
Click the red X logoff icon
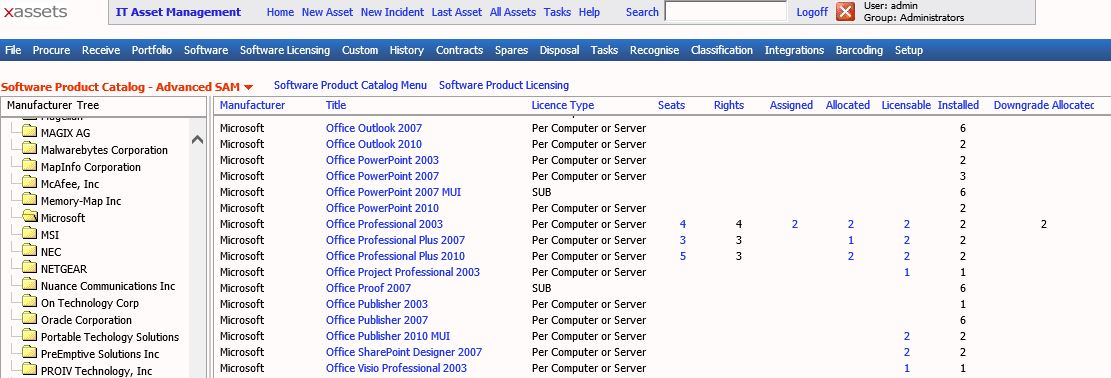pyautogui.click(x=845, y=12)
